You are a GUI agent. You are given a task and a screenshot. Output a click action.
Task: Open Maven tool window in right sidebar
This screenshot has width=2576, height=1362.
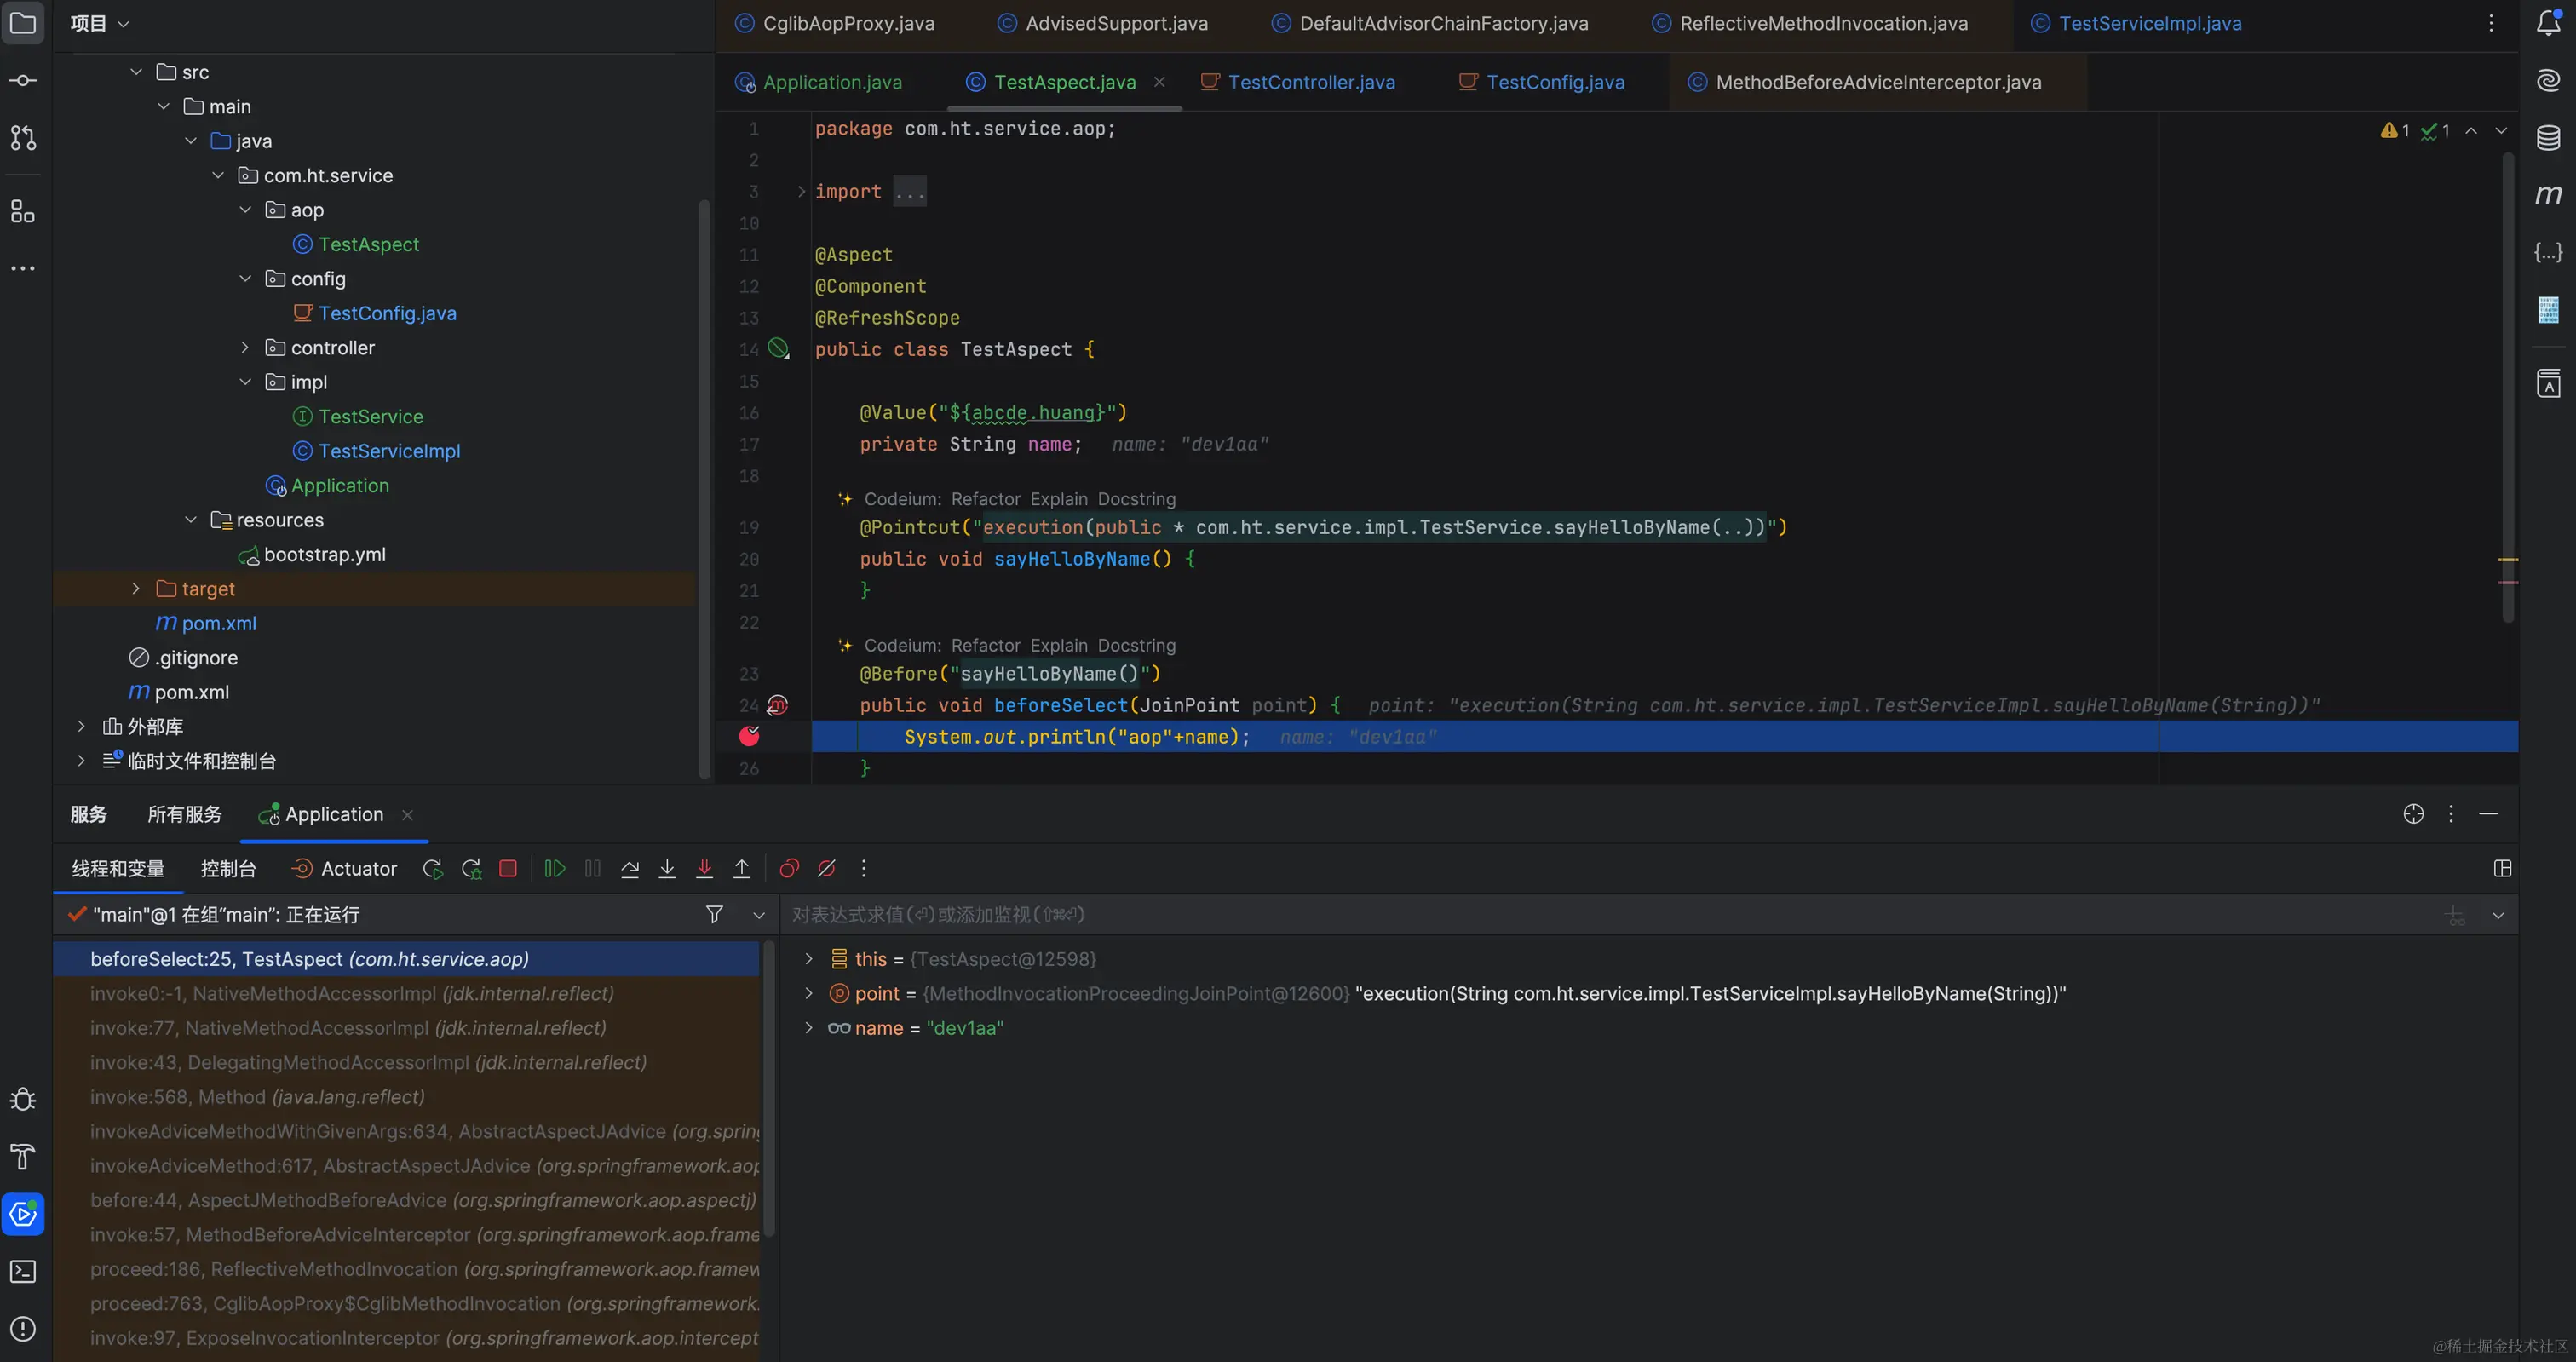click(2548, 194)
